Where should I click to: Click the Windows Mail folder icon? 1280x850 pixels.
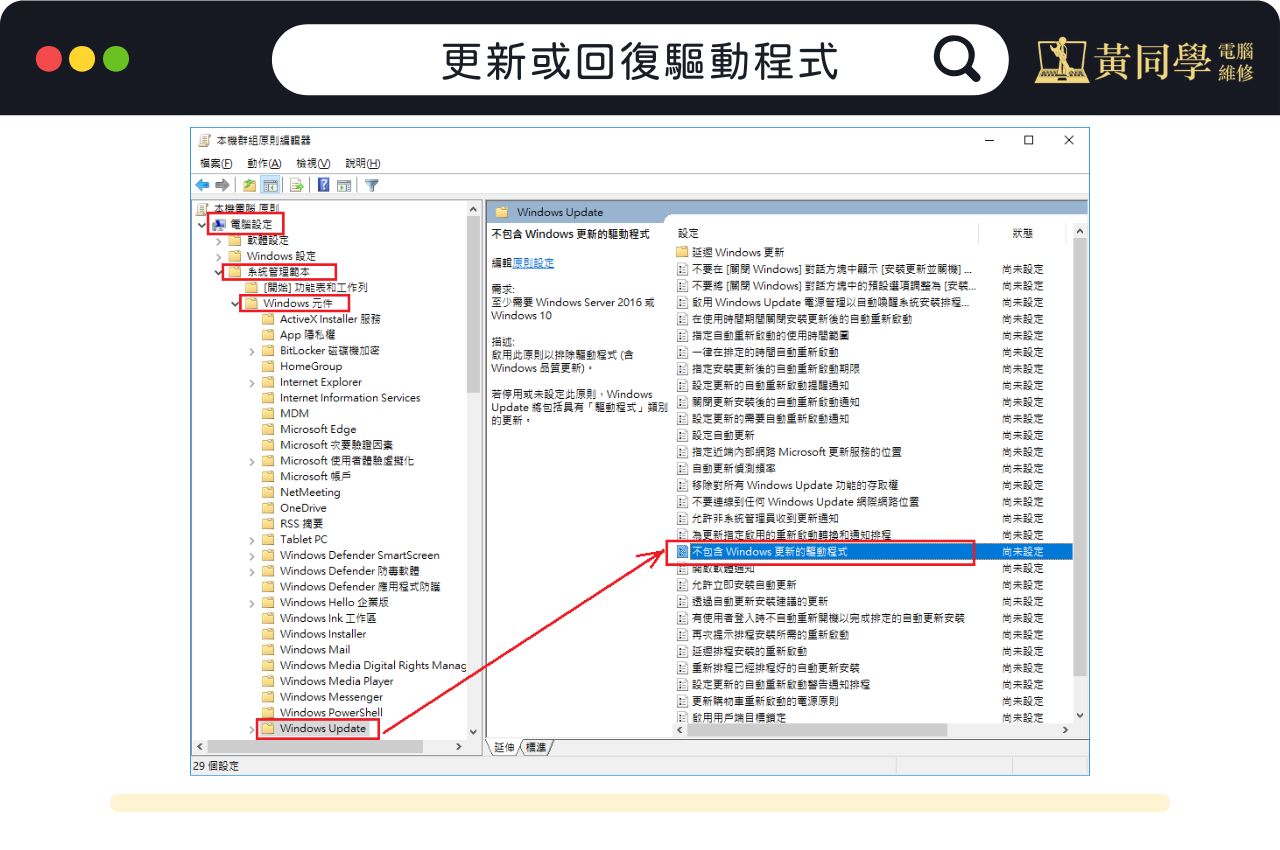[268, 650]
